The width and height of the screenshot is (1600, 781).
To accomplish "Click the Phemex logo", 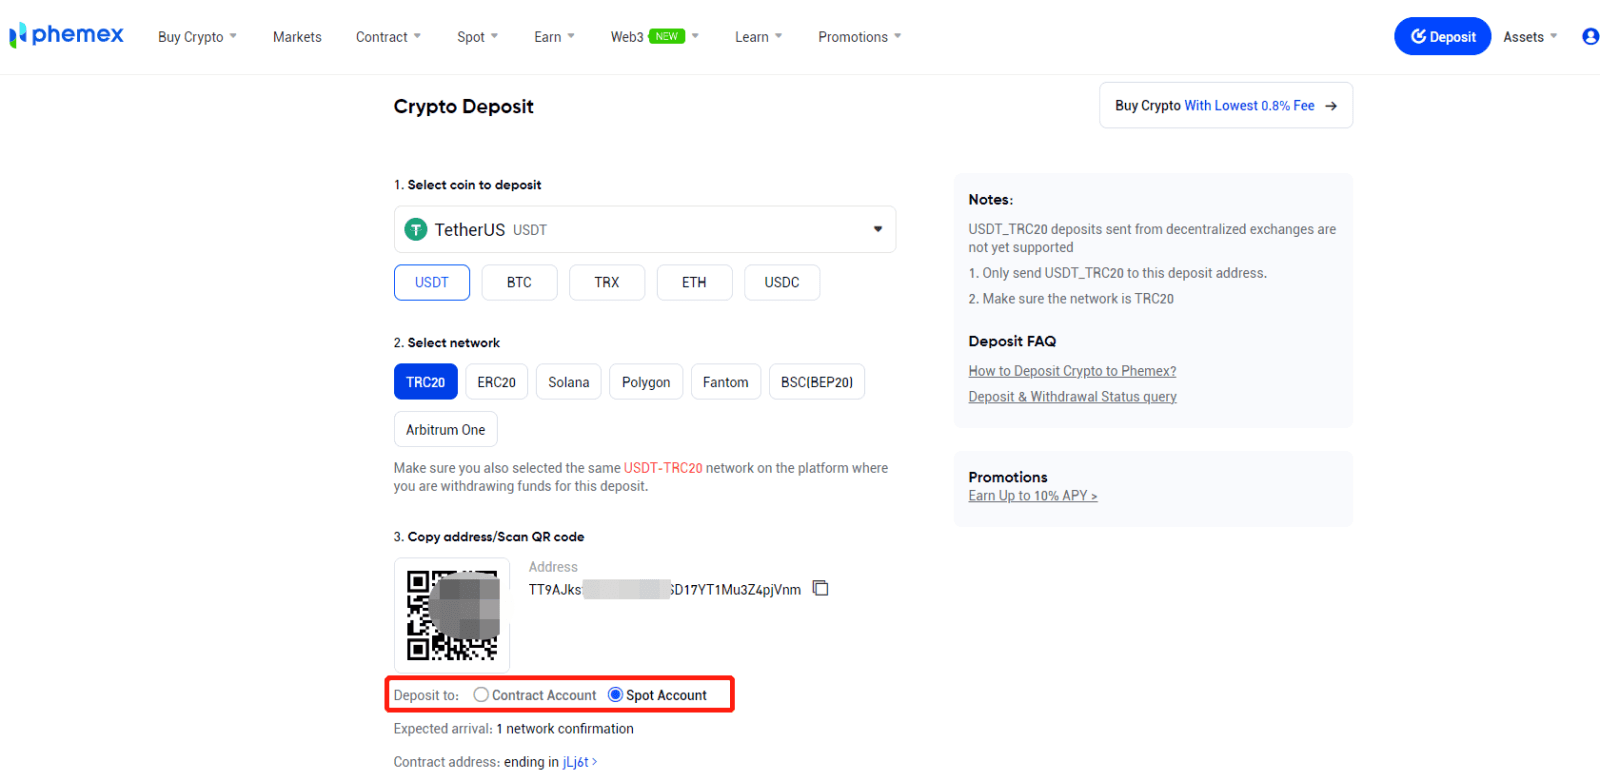I will coord(66,36).
